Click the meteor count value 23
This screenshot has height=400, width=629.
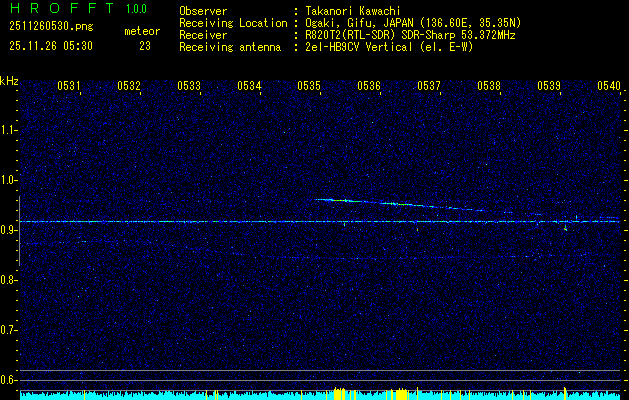point(145,46)
